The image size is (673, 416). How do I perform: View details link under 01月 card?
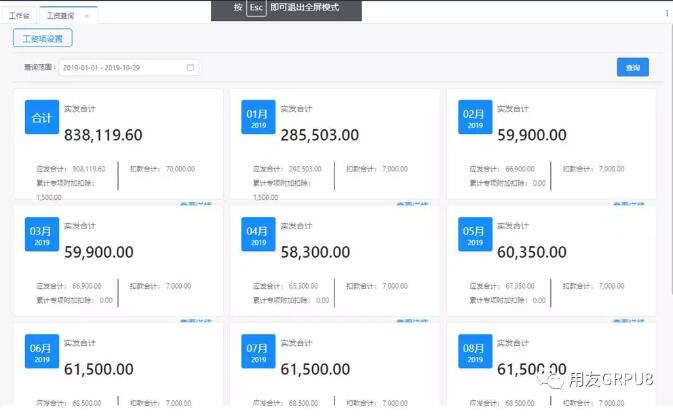[413, 203]
